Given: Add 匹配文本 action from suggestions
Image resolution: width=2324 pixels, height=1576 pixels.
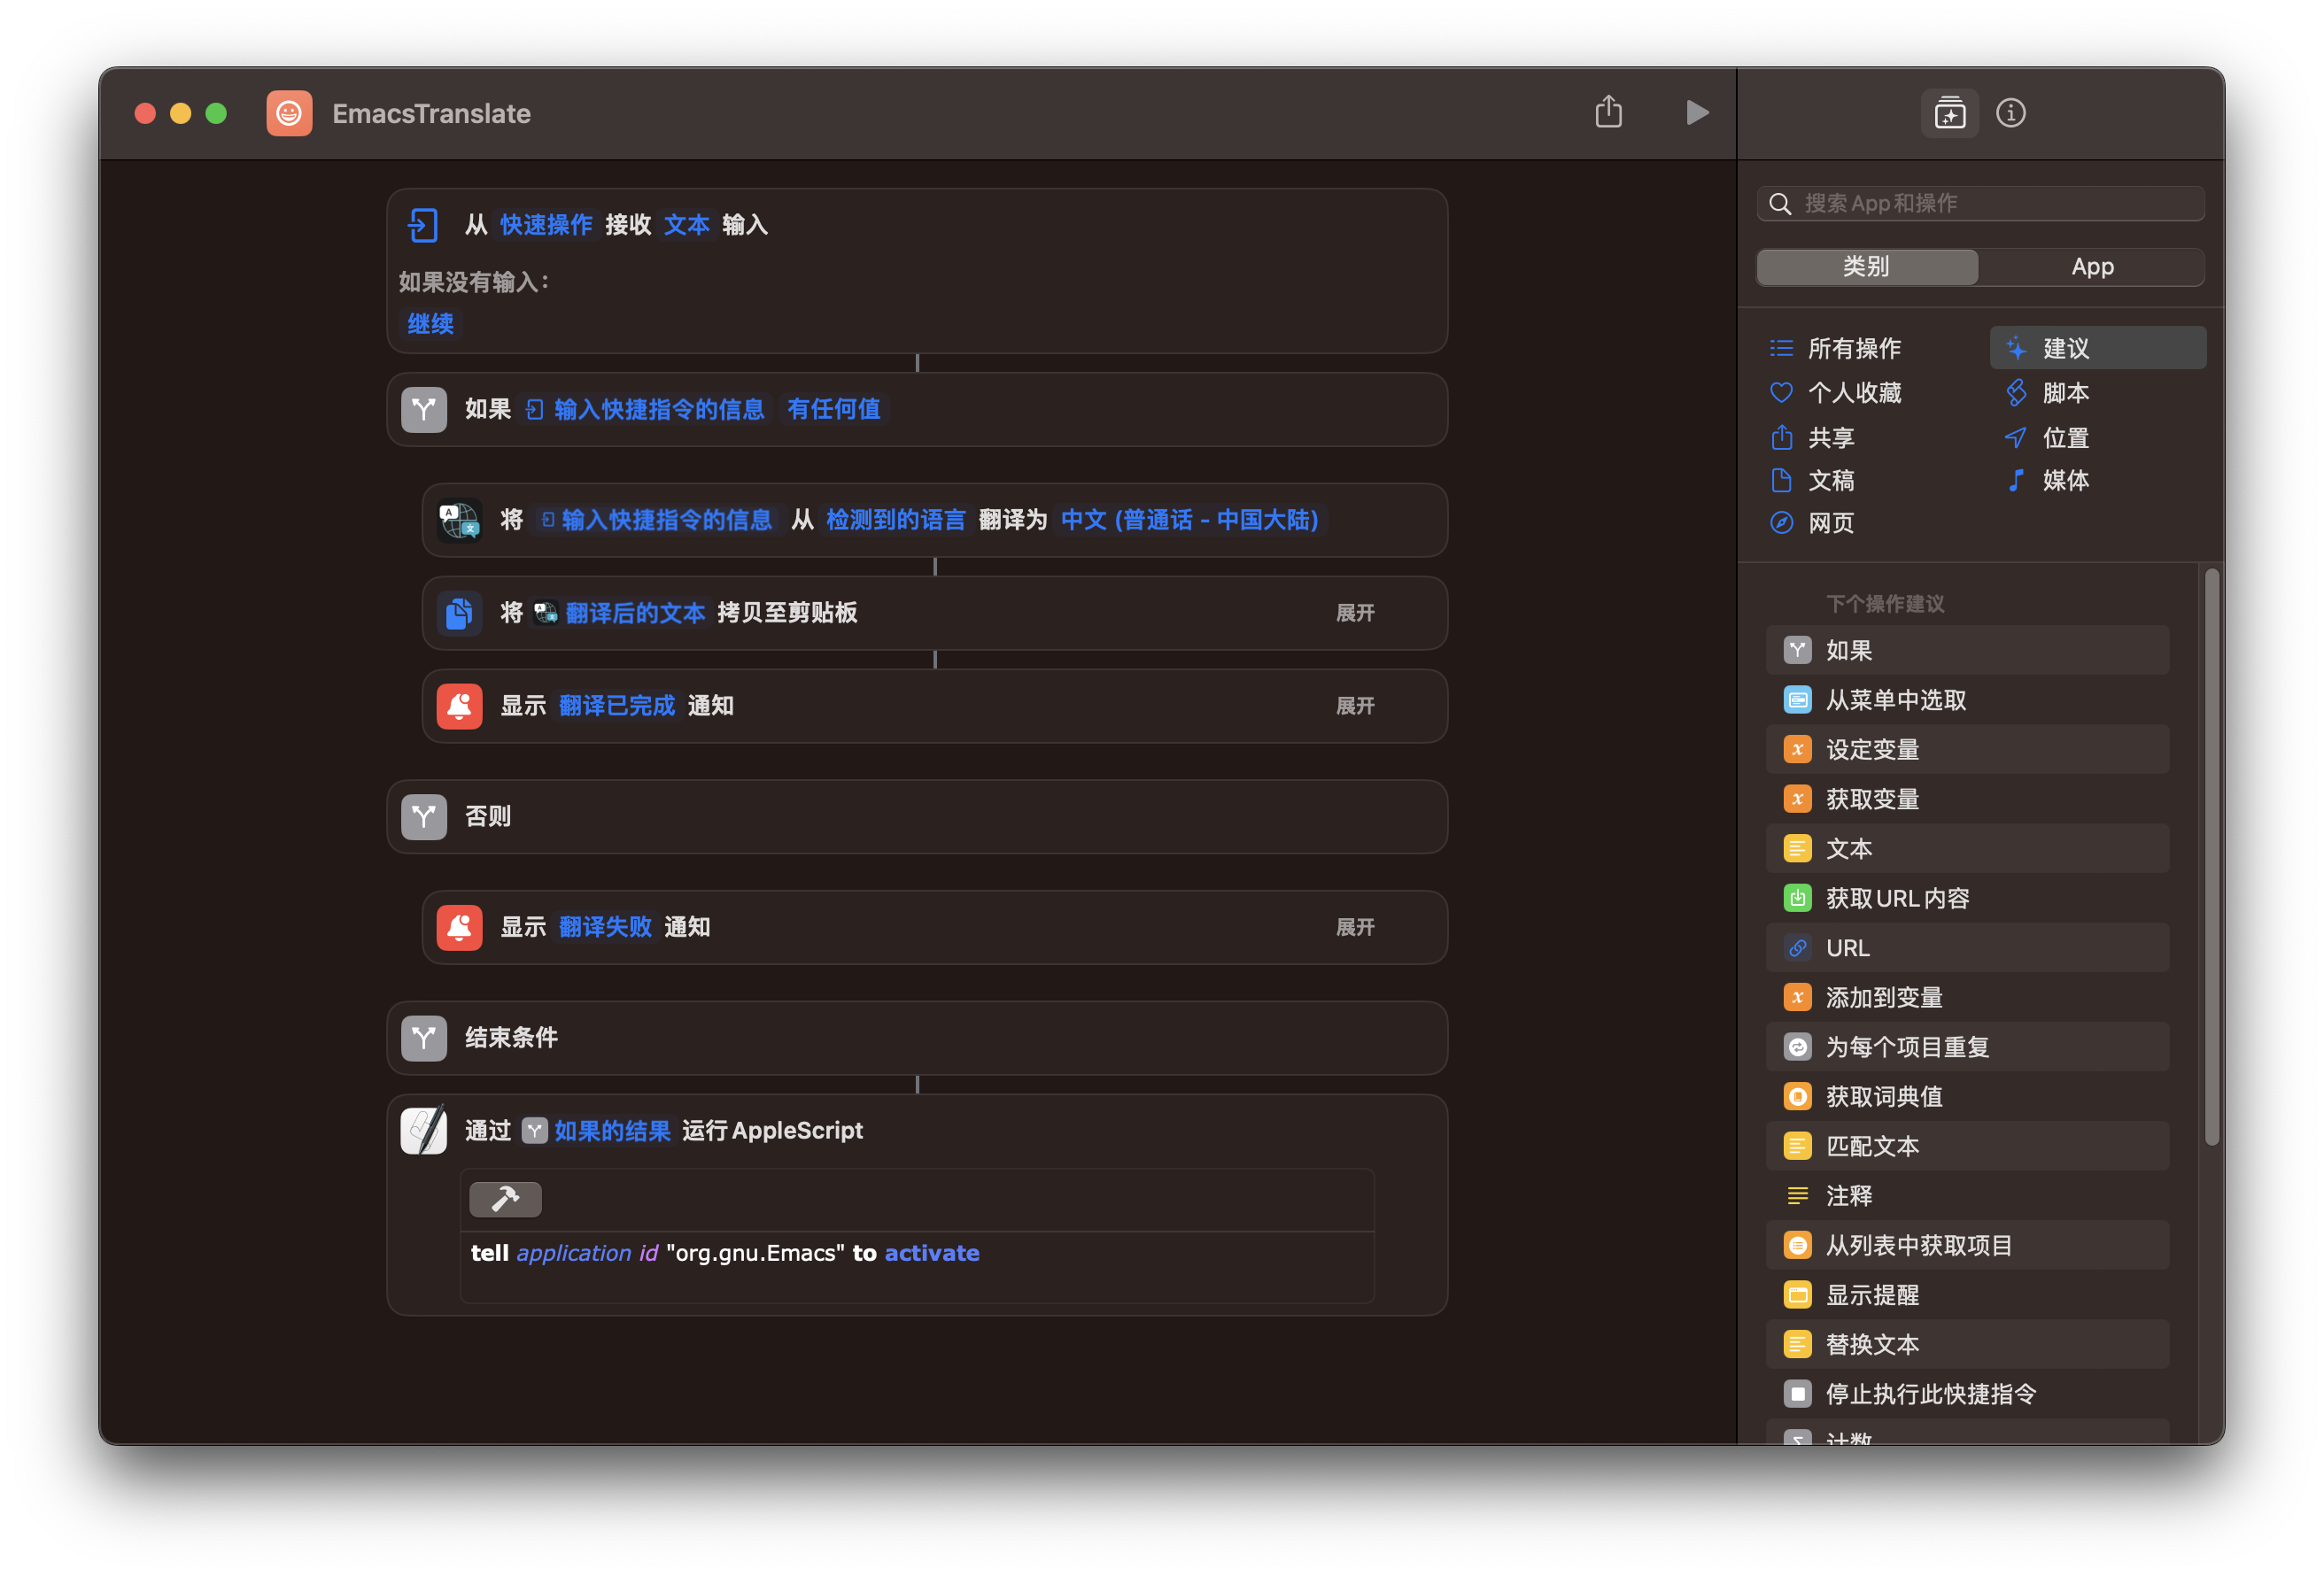Looking at the screenshot, I should click(1967, 1146).
